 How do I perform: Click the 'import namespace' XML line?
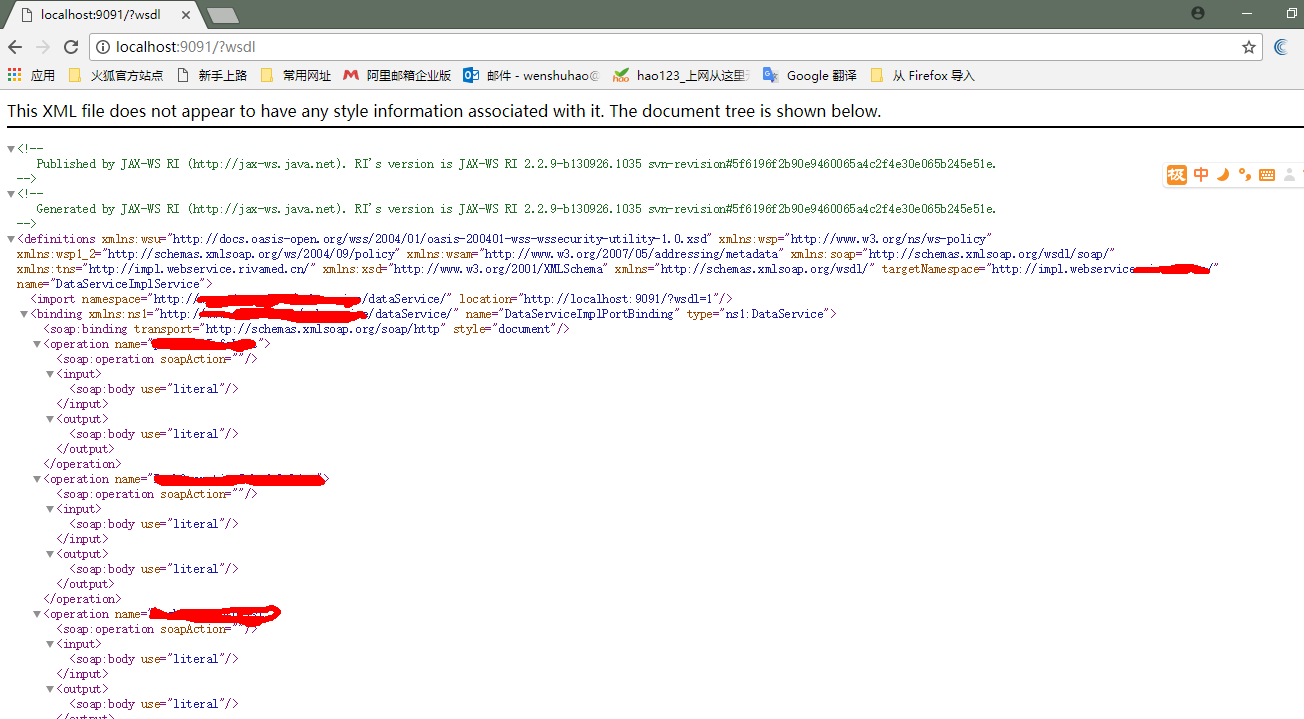tap(382, 299)
